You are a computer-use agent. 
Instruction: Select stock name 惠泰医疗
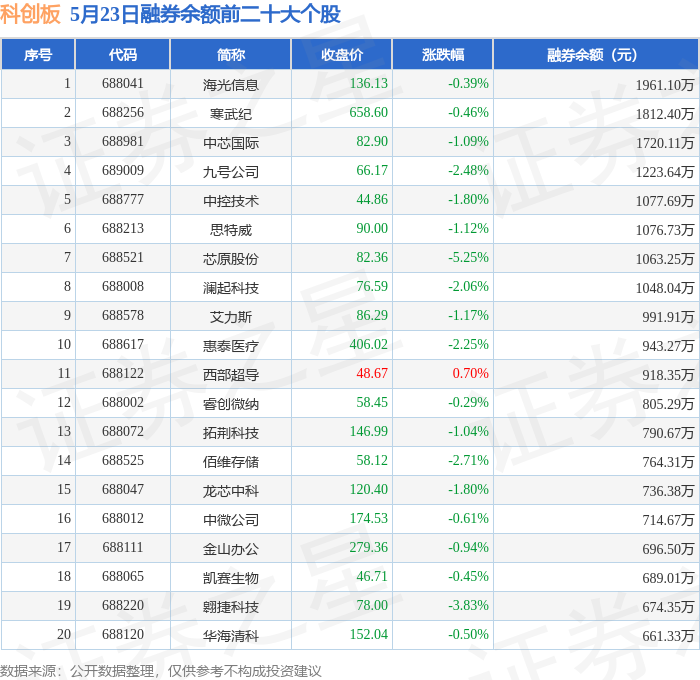coord(231,346)
